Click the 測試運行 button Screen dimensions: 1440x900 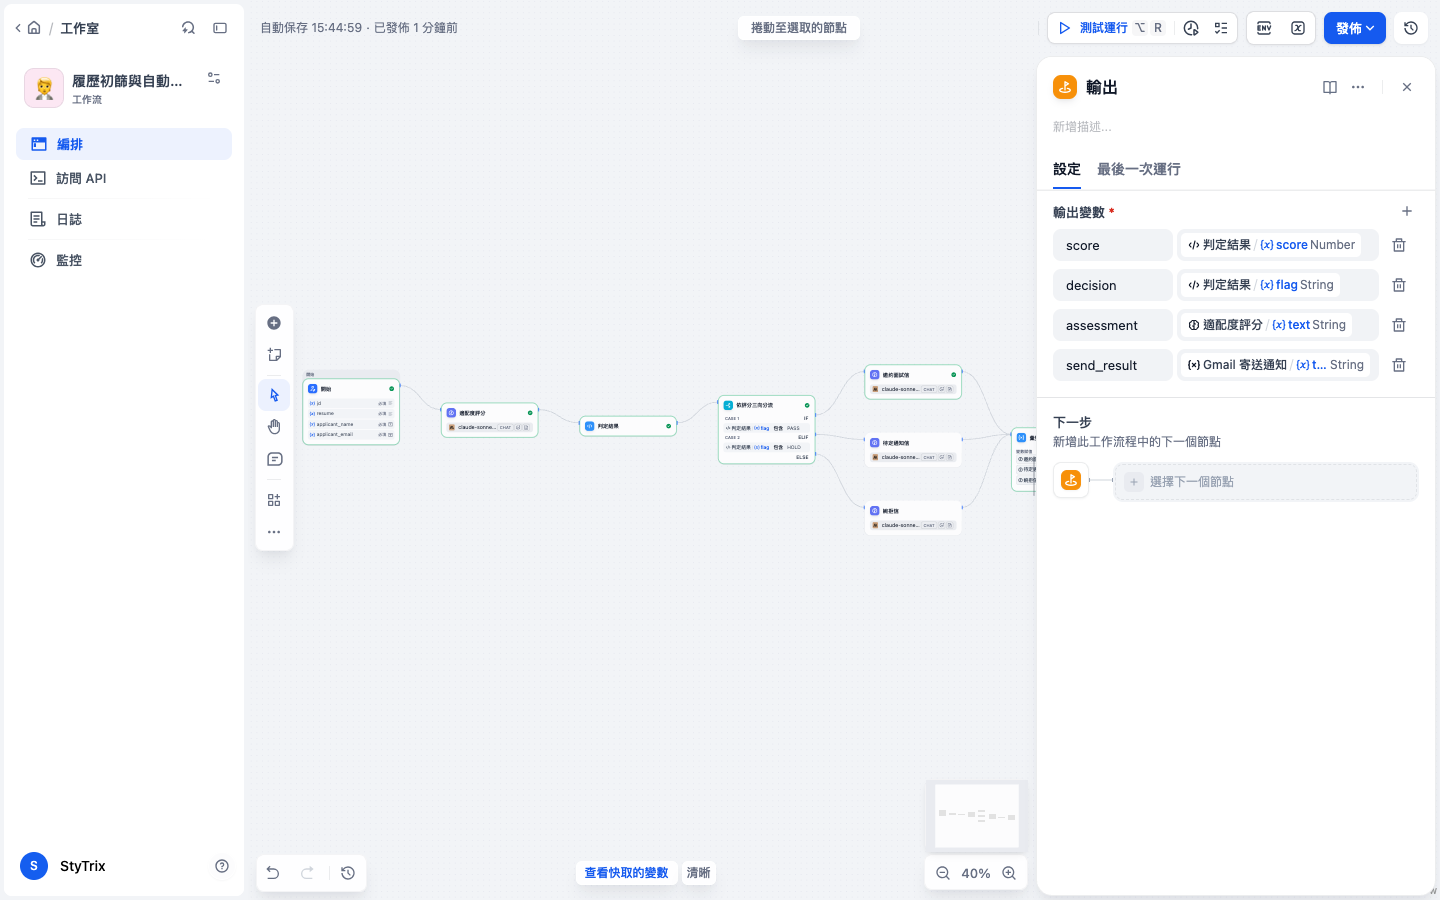click(x=1111, y=28)
